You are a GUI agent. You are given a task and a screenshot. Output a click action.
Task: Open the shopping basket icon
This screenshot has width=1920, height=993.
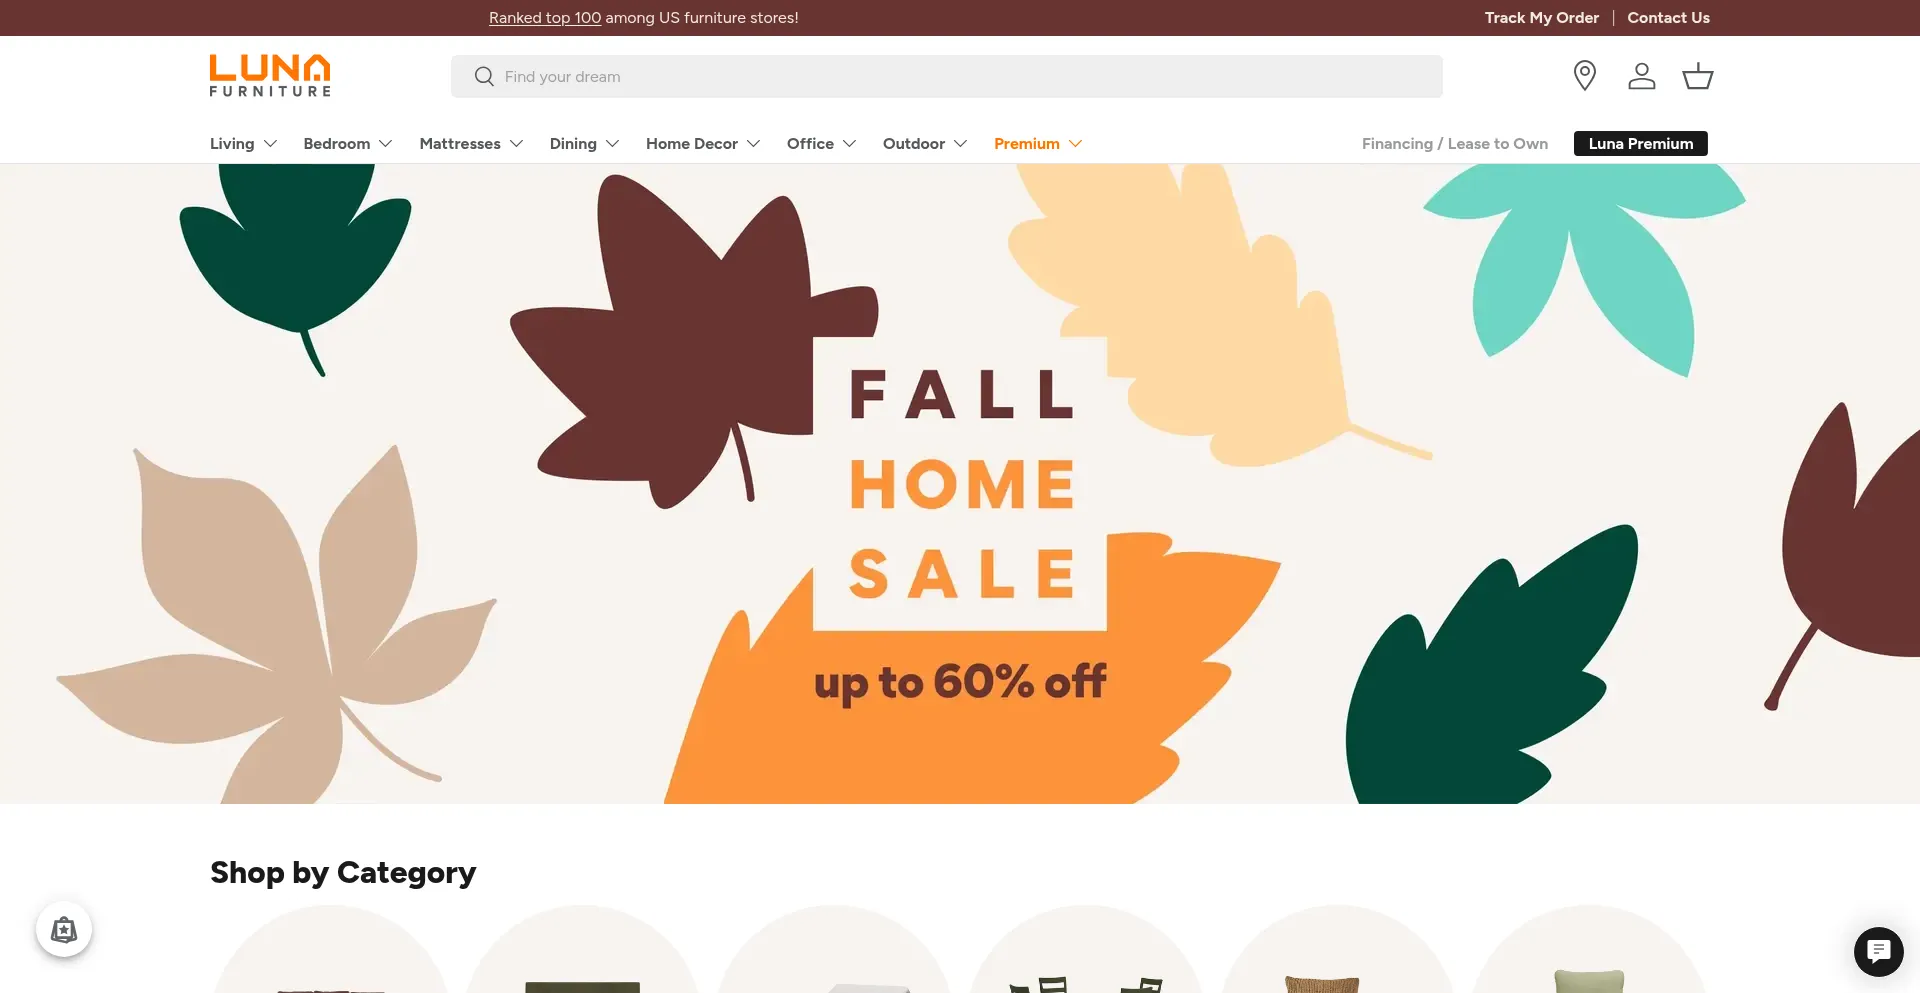click(1697, 76)
